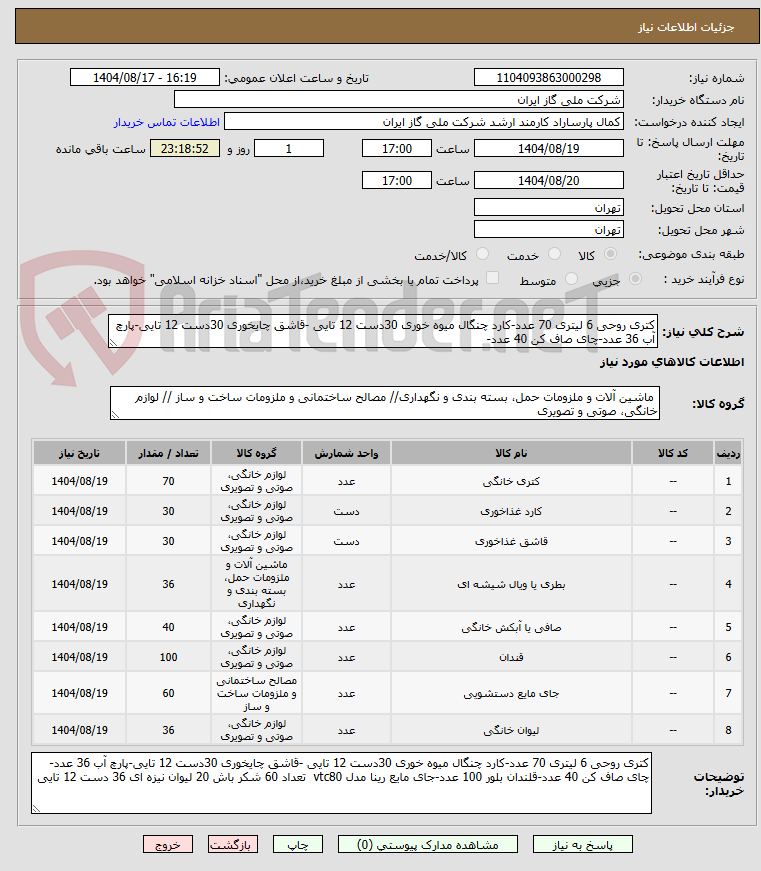
Task: Select the متوسط purchase type radio
Action: coord(571,278)
